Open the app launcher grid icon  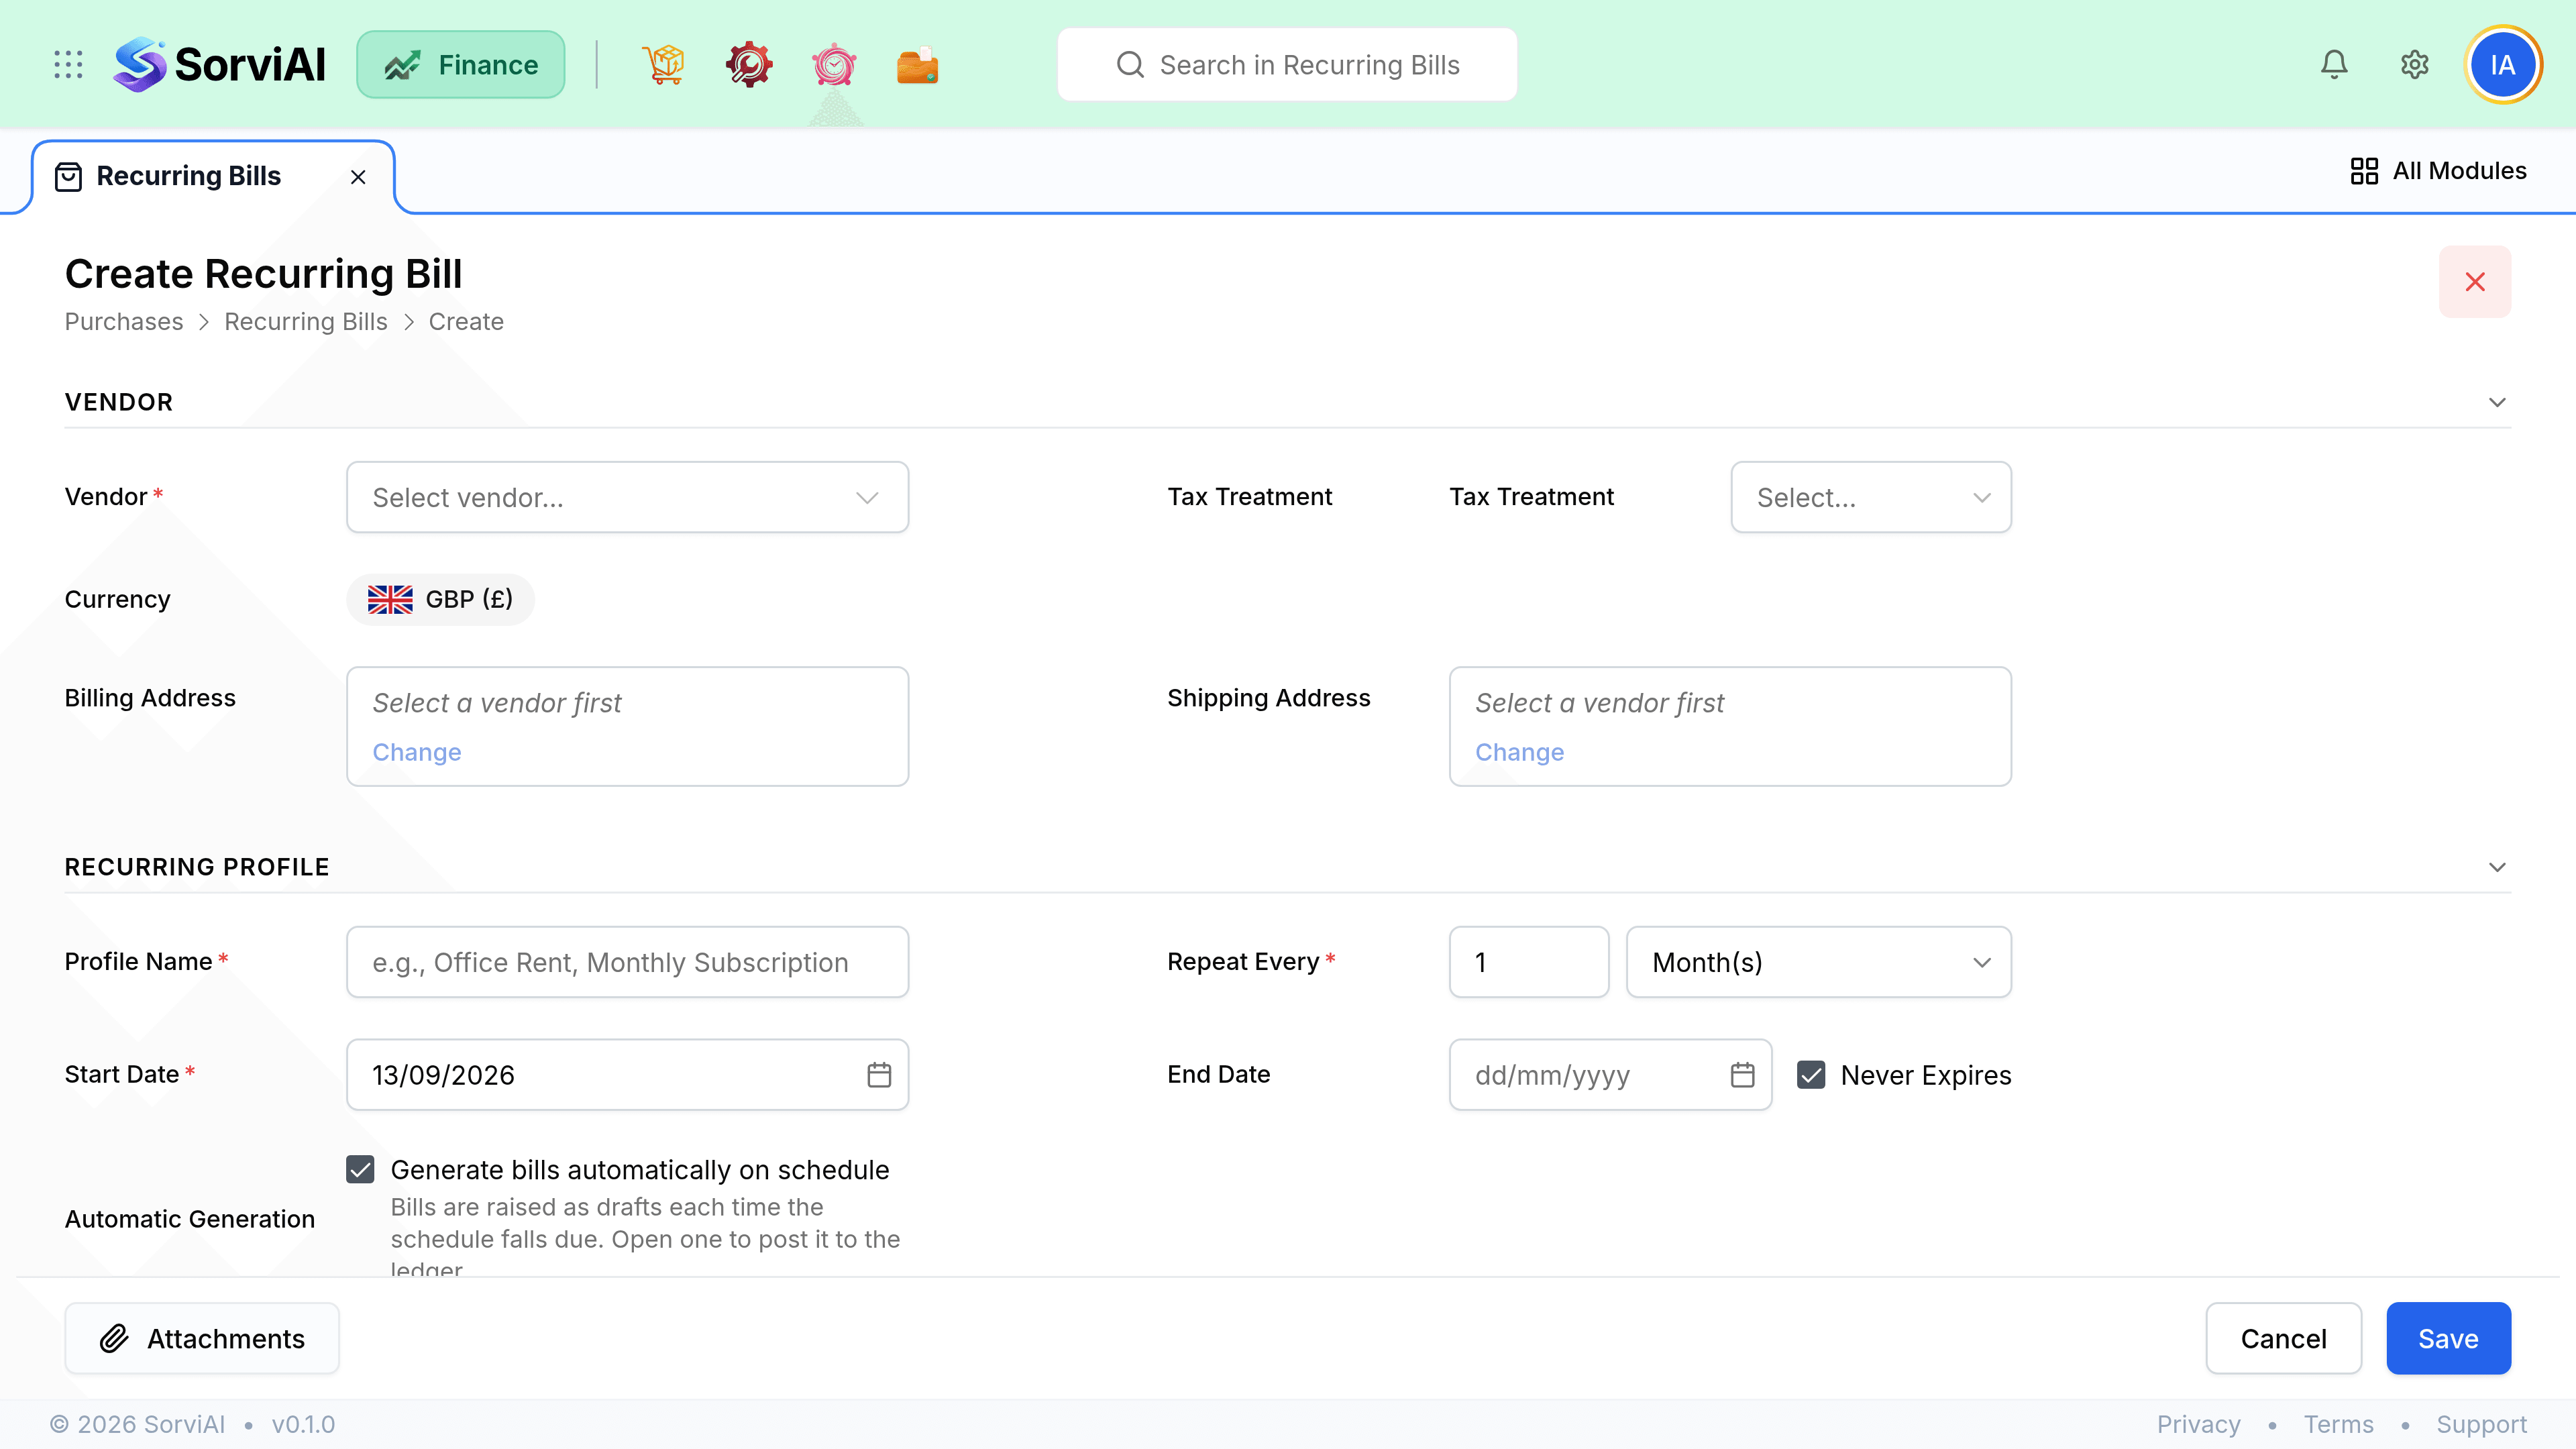(x=68, y=65)
